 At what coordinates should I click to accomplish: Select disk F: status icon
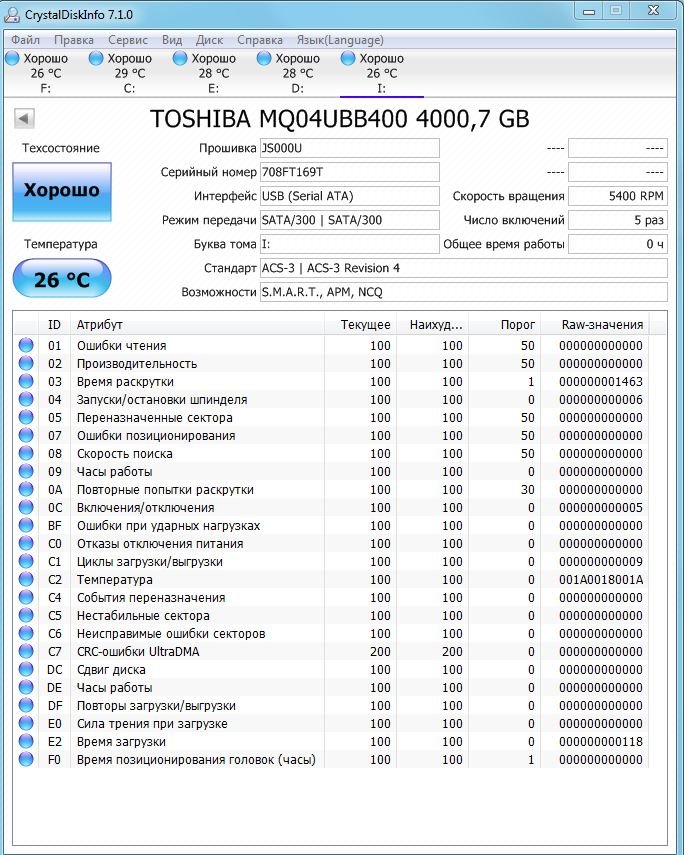pyautogui.click(x=12, y=59)
